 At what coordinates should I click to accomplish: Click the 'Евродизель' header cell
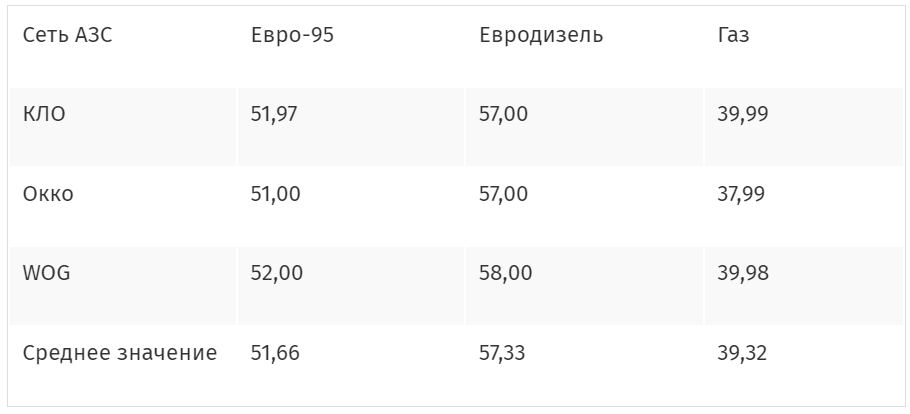[x=541, y=36]
